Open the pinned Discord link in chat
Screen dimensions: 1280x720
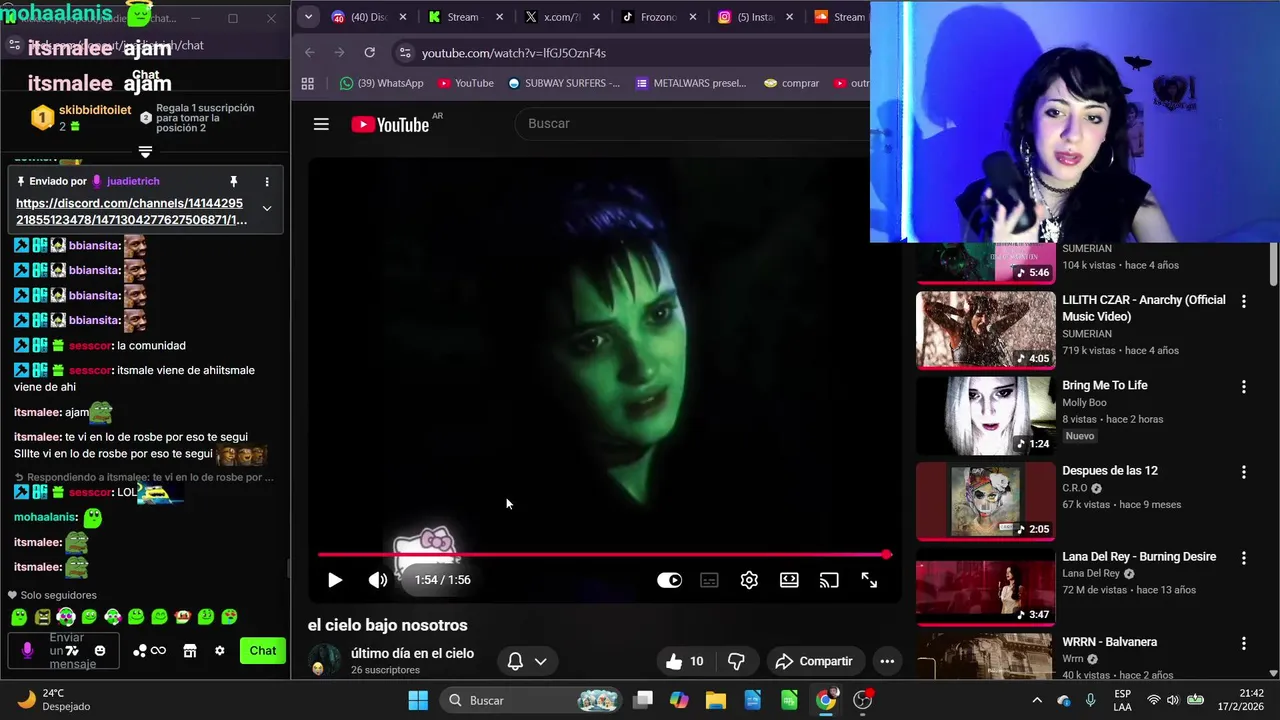pyautogui.click(x=131, y=211)
